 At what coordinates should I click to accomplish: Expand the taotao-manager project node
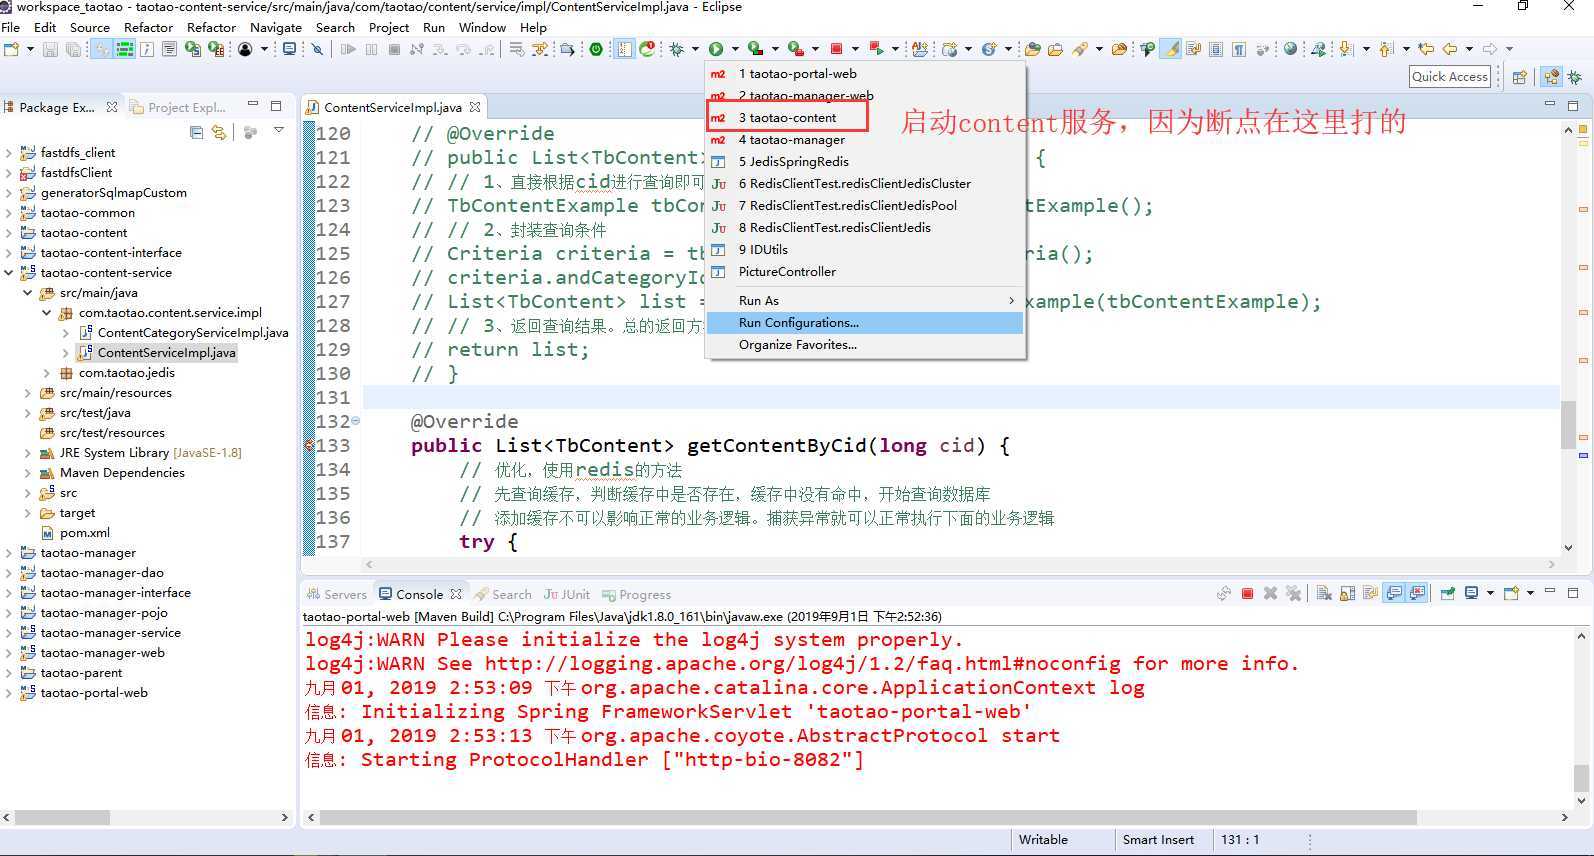(9, 553)
